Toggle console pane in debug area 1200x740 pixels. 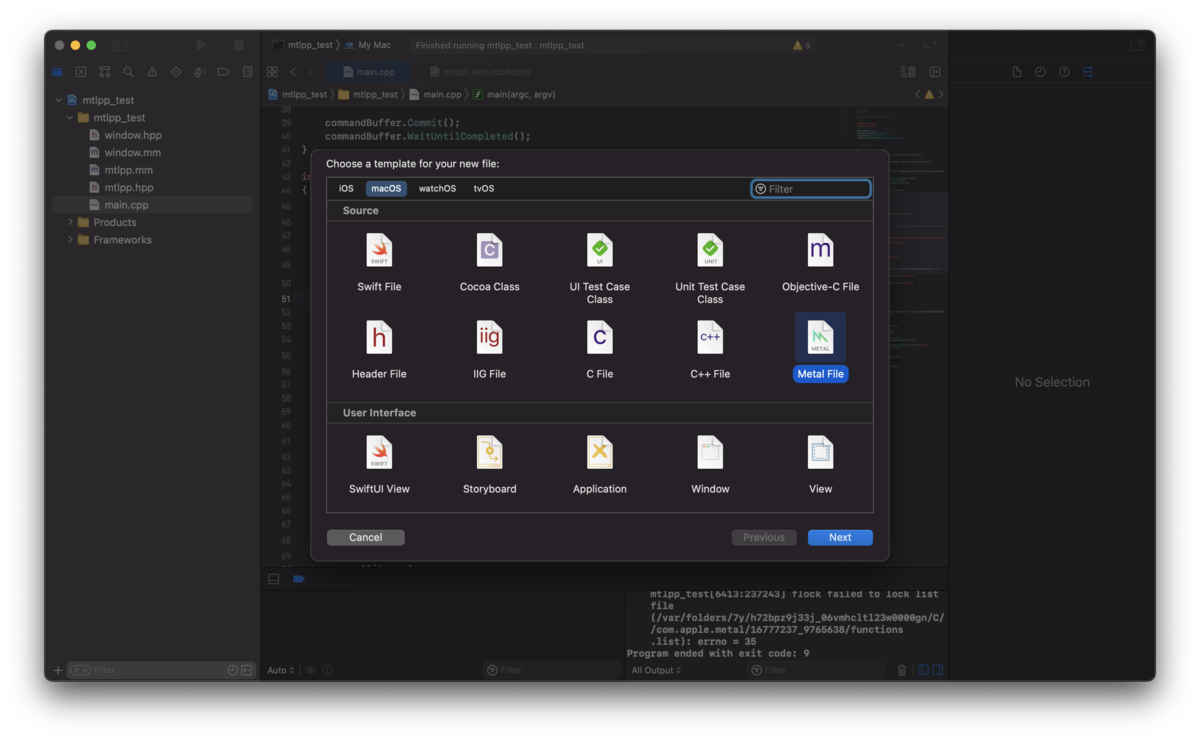(x=937, y=670)
